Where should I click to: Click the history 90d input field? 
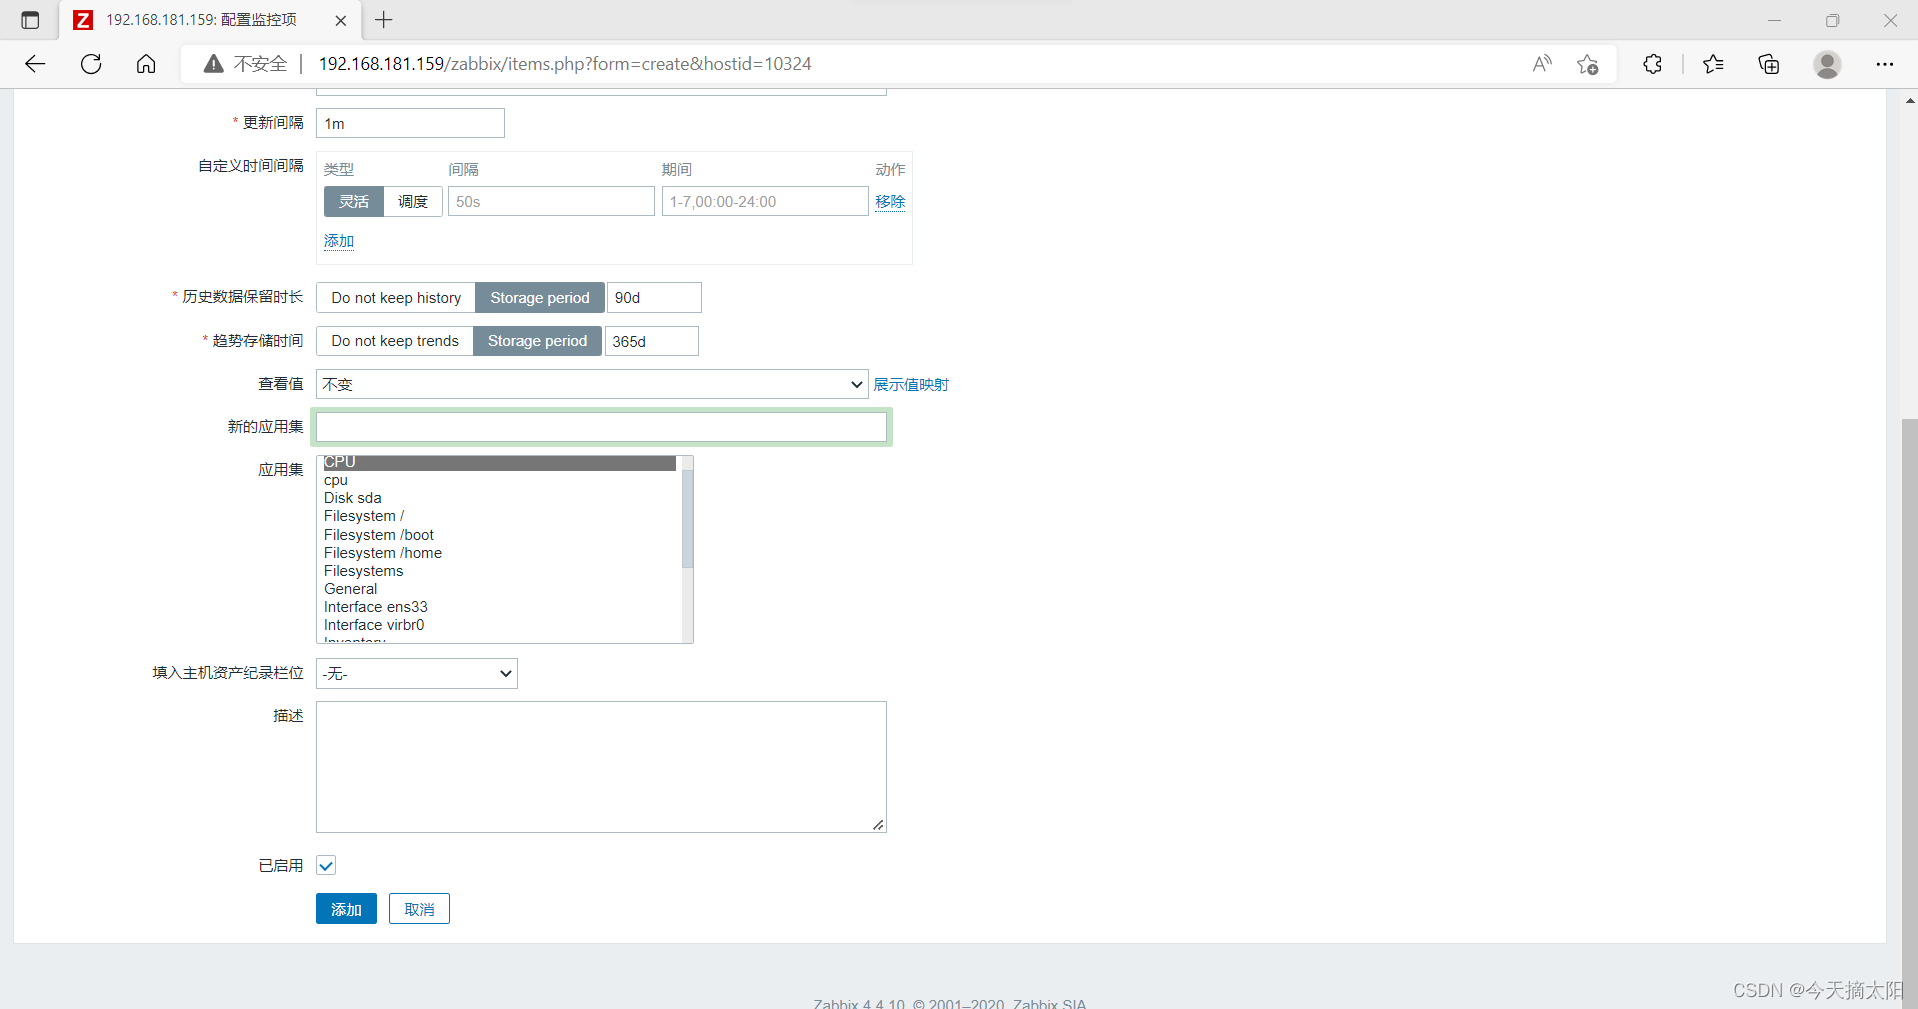(654, 297)
